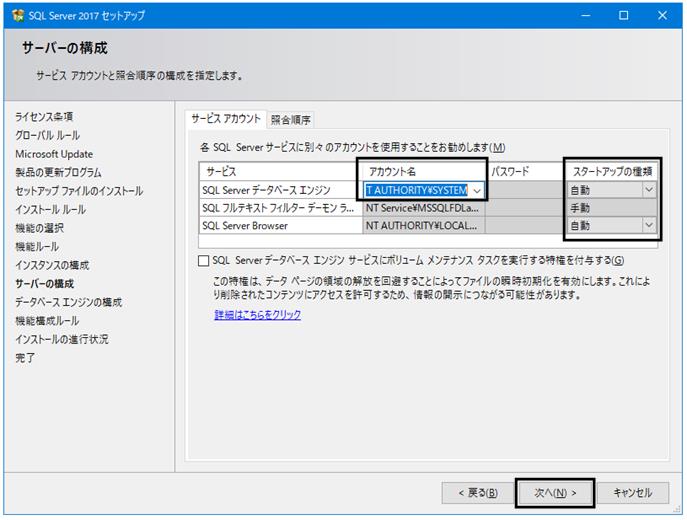This screenshot has width=687, height=520.
Task: Click the 詳細はこちらをクリック link
Action: pyautogui.click(x=258, y=315)
